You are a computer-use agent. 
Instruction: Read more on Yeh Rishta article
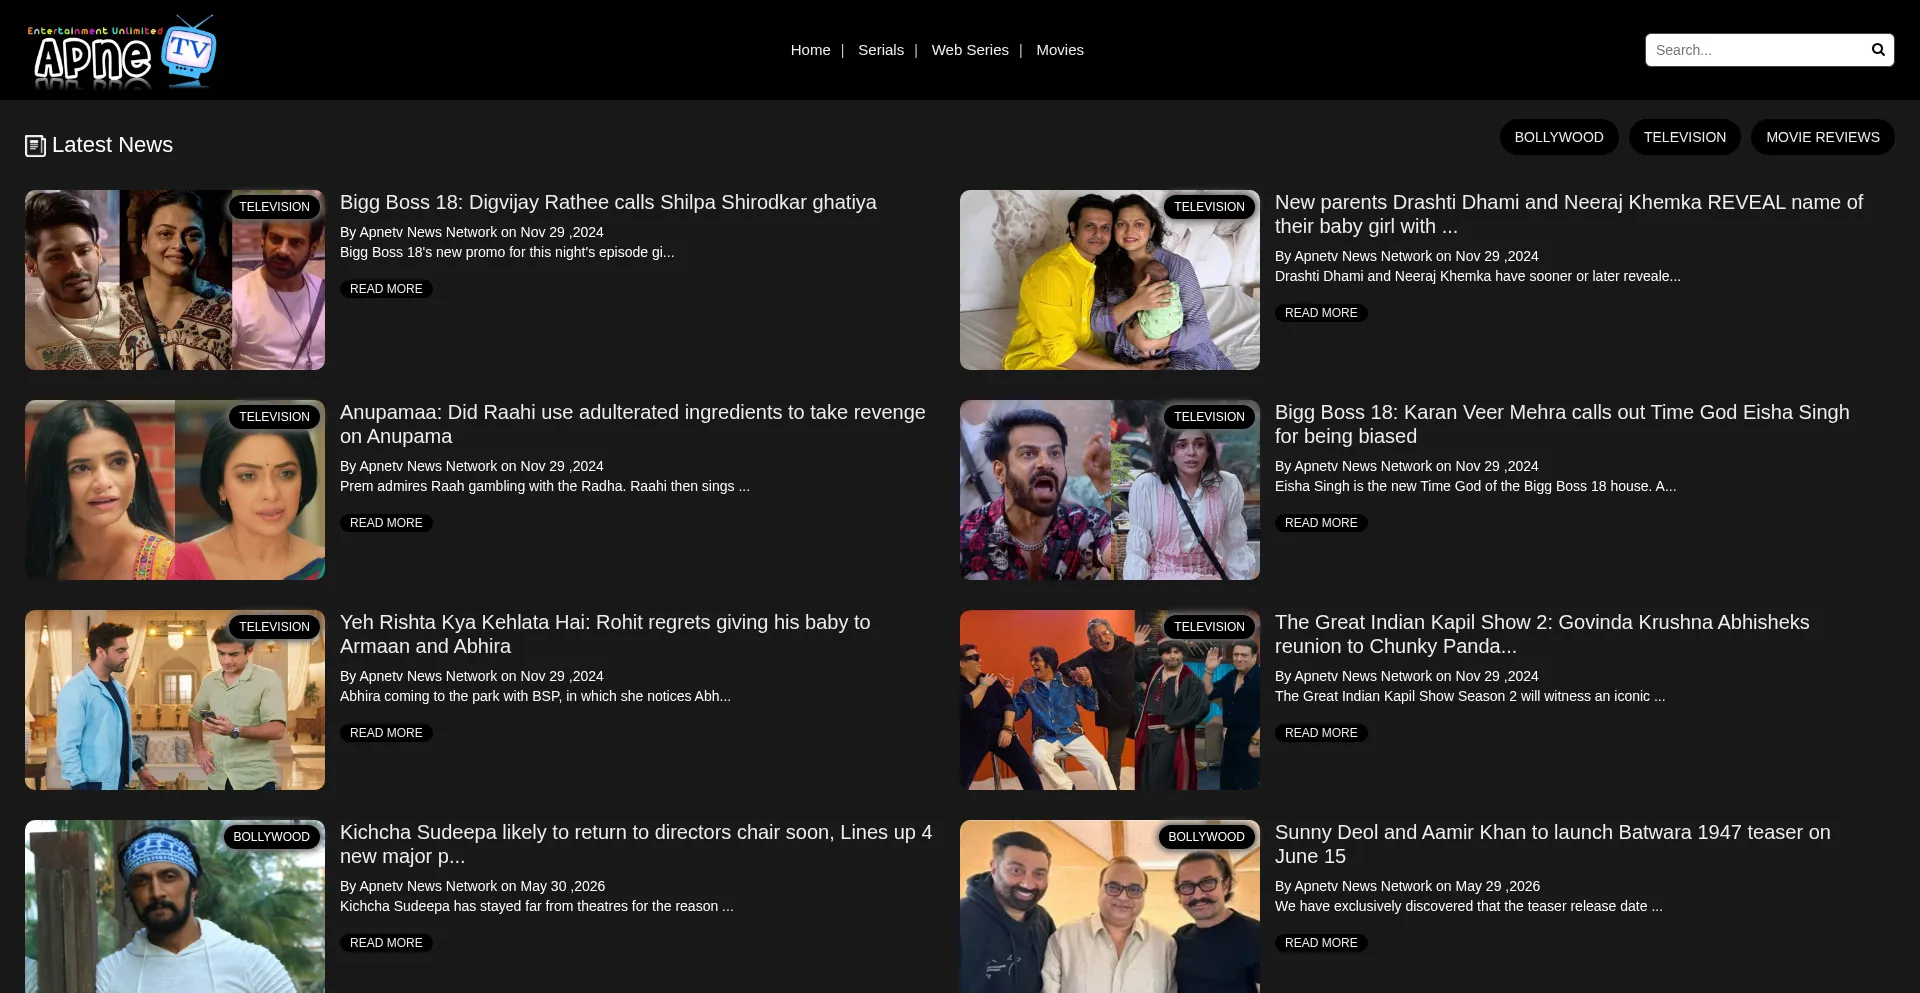point(386,733)
